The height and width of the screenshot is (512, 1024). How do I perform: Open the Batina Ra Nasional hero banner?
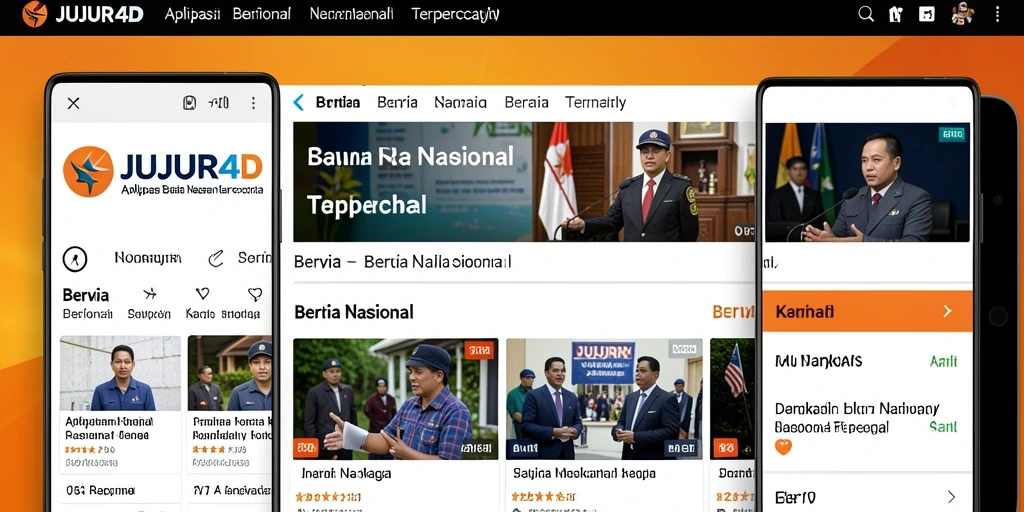524,182
